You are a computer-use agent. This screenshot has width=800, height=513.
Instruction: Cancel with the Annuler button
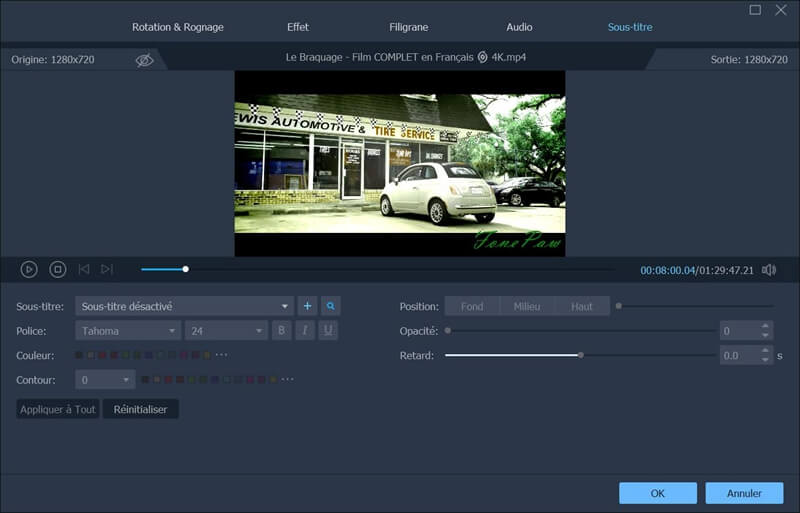744,493
